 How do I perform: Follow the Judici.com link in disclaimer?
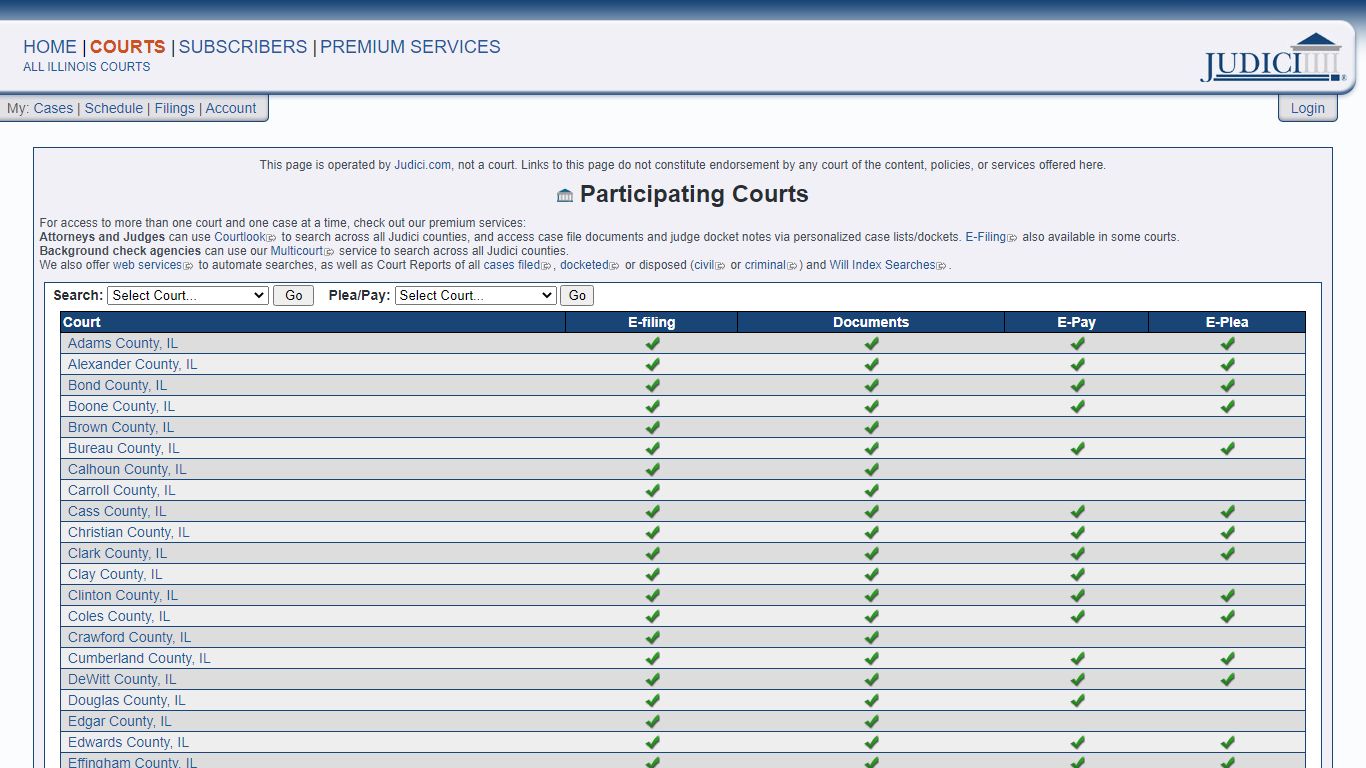[x=422, y=165]
